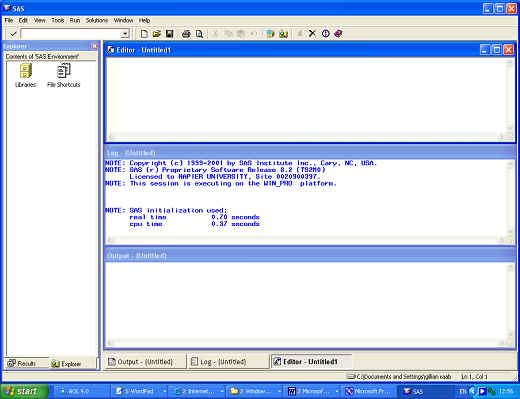Activate the Output - (Untitled) window tab

point(145,362)
